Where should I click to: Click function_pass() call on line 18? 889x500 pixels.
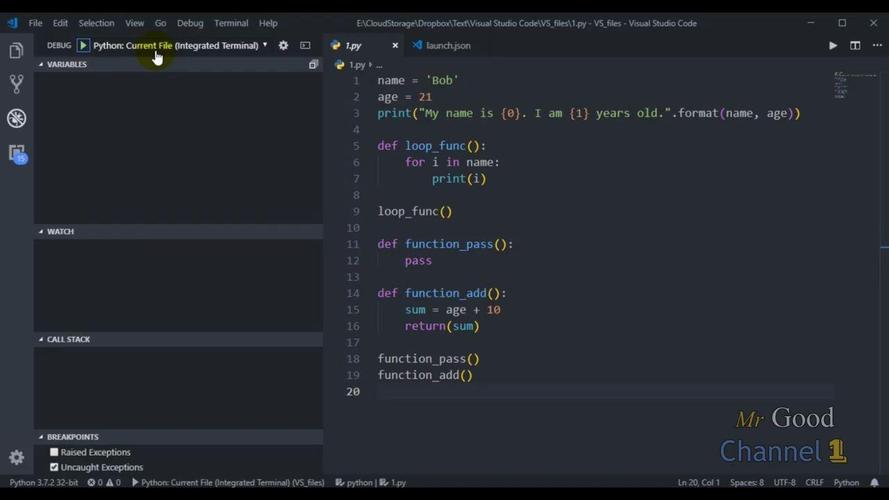pos(429,359)
